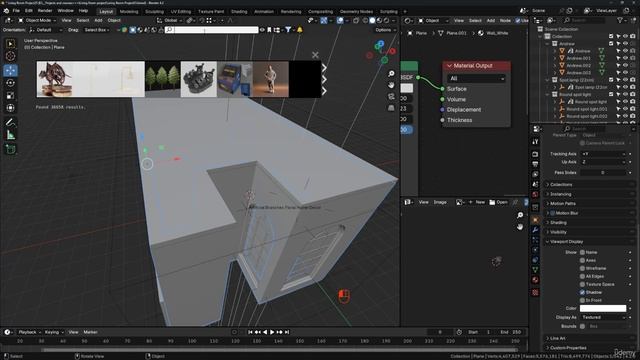Open the Default orientation dropdown
Screen dimensions: 640x360
pyautogui.click(x=46, y=30)
